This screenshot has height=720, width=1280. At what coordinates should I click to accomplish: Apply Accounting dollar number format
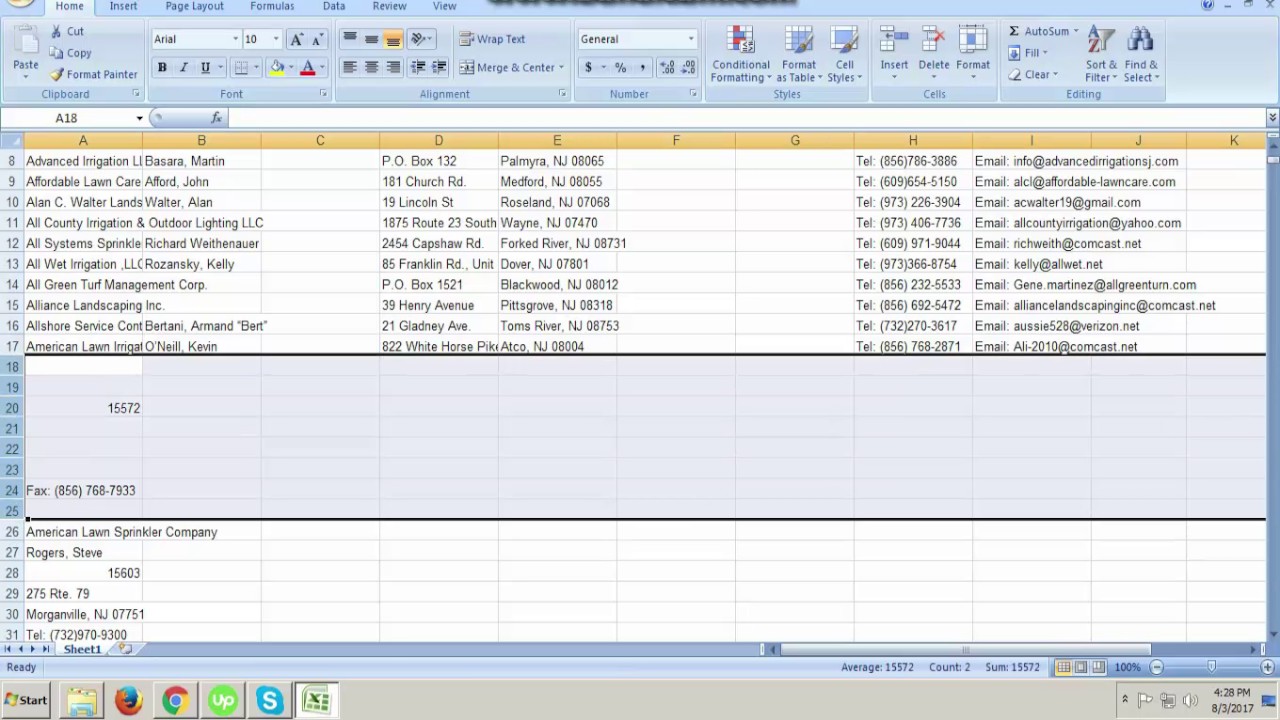click(588, 67)
